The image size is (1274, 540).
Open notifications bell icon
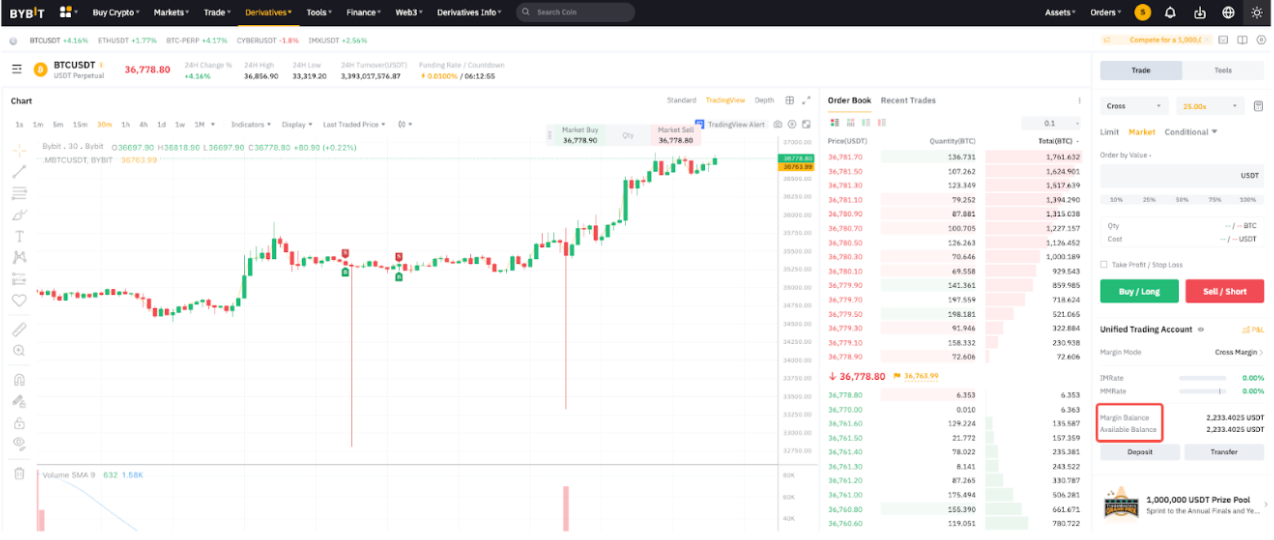tap(1171, 13)
